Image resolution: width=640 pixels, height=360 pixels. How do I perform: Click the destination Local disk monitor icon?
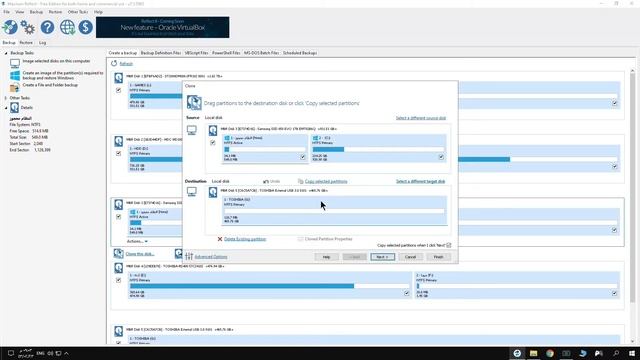click(x=191, y=191)
